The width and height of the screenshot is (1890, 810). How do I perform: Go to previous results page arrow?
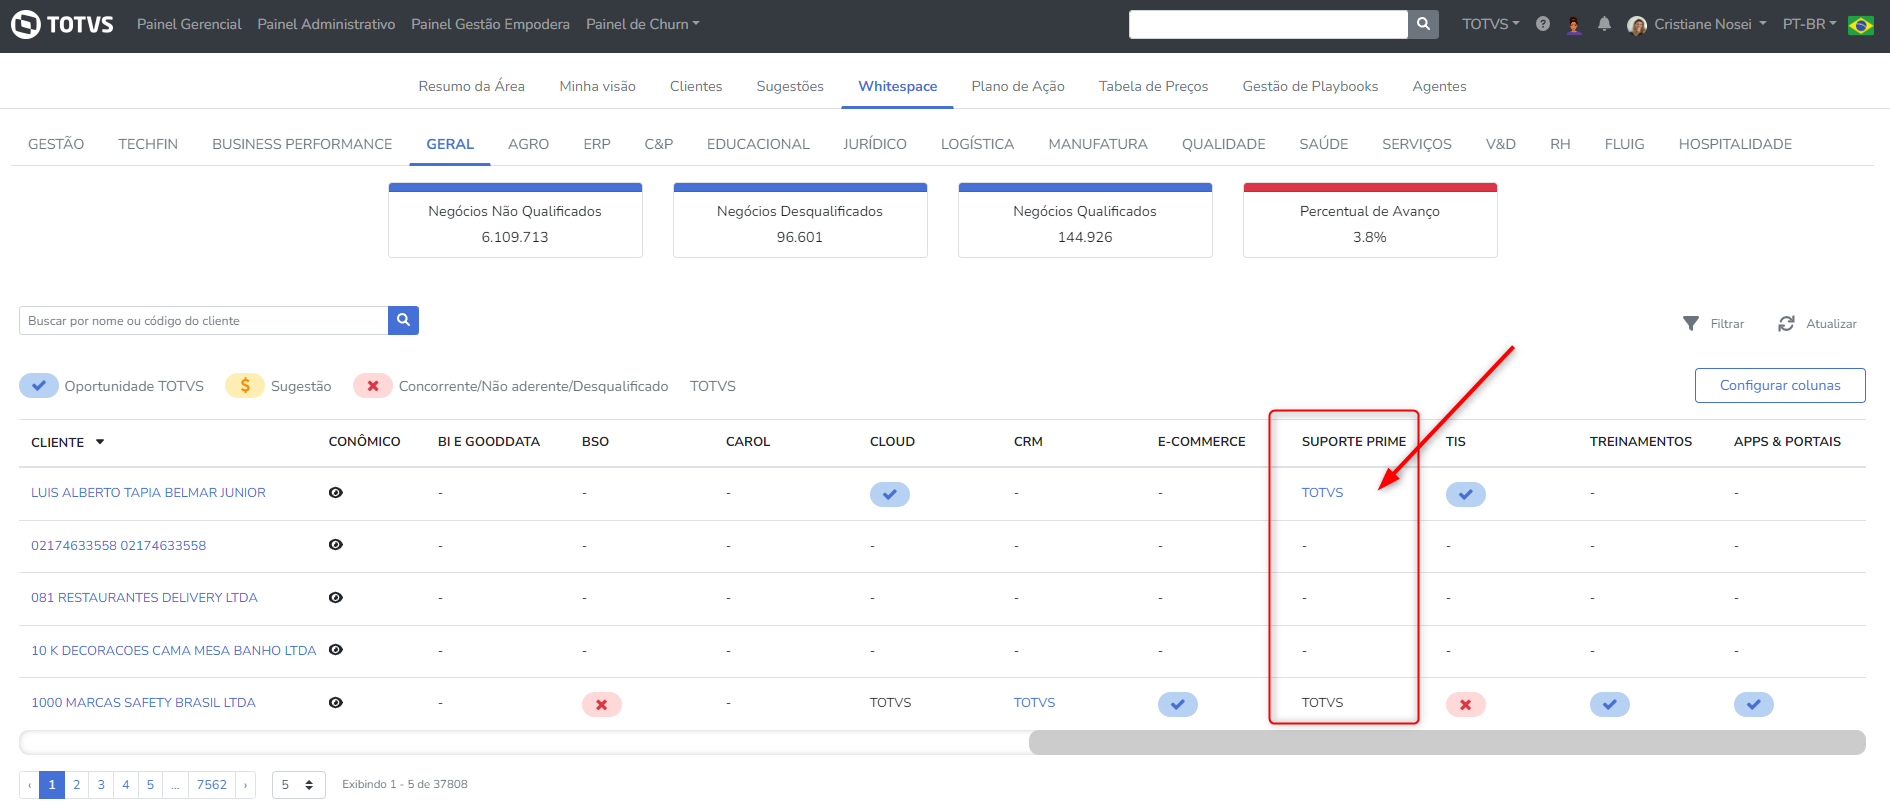coord(30,785)
